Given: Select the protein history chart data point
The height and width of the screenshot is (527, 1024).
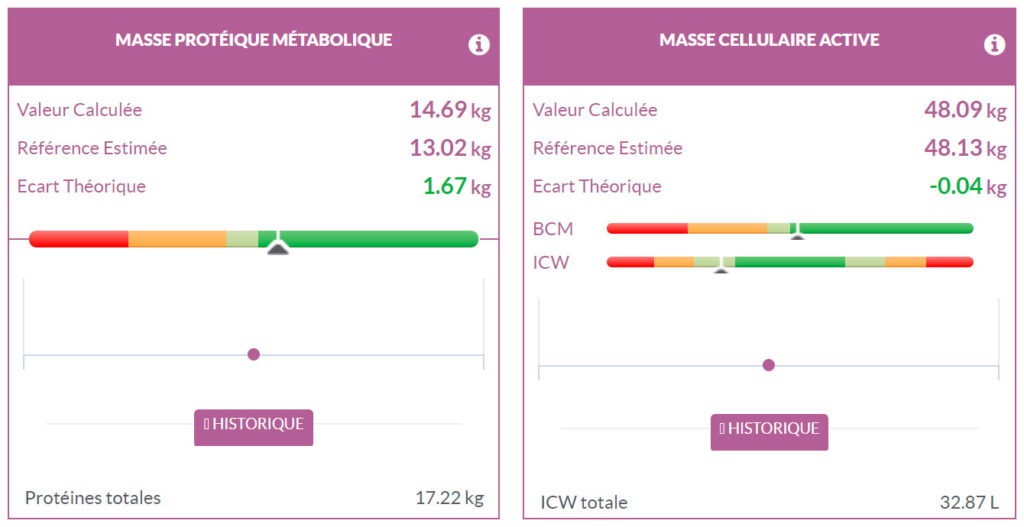Looking at the screenshot, I should [253, 354].
